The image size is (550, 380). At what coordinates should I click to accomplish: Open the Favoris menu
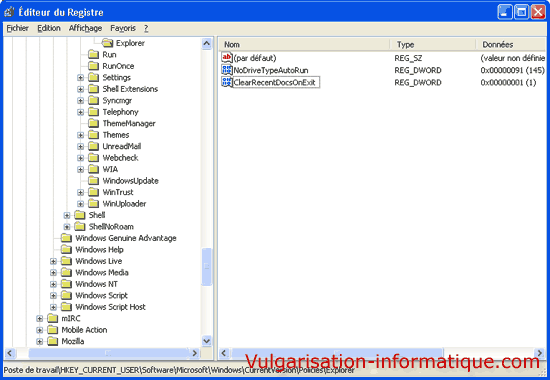(x=123, y=28)
